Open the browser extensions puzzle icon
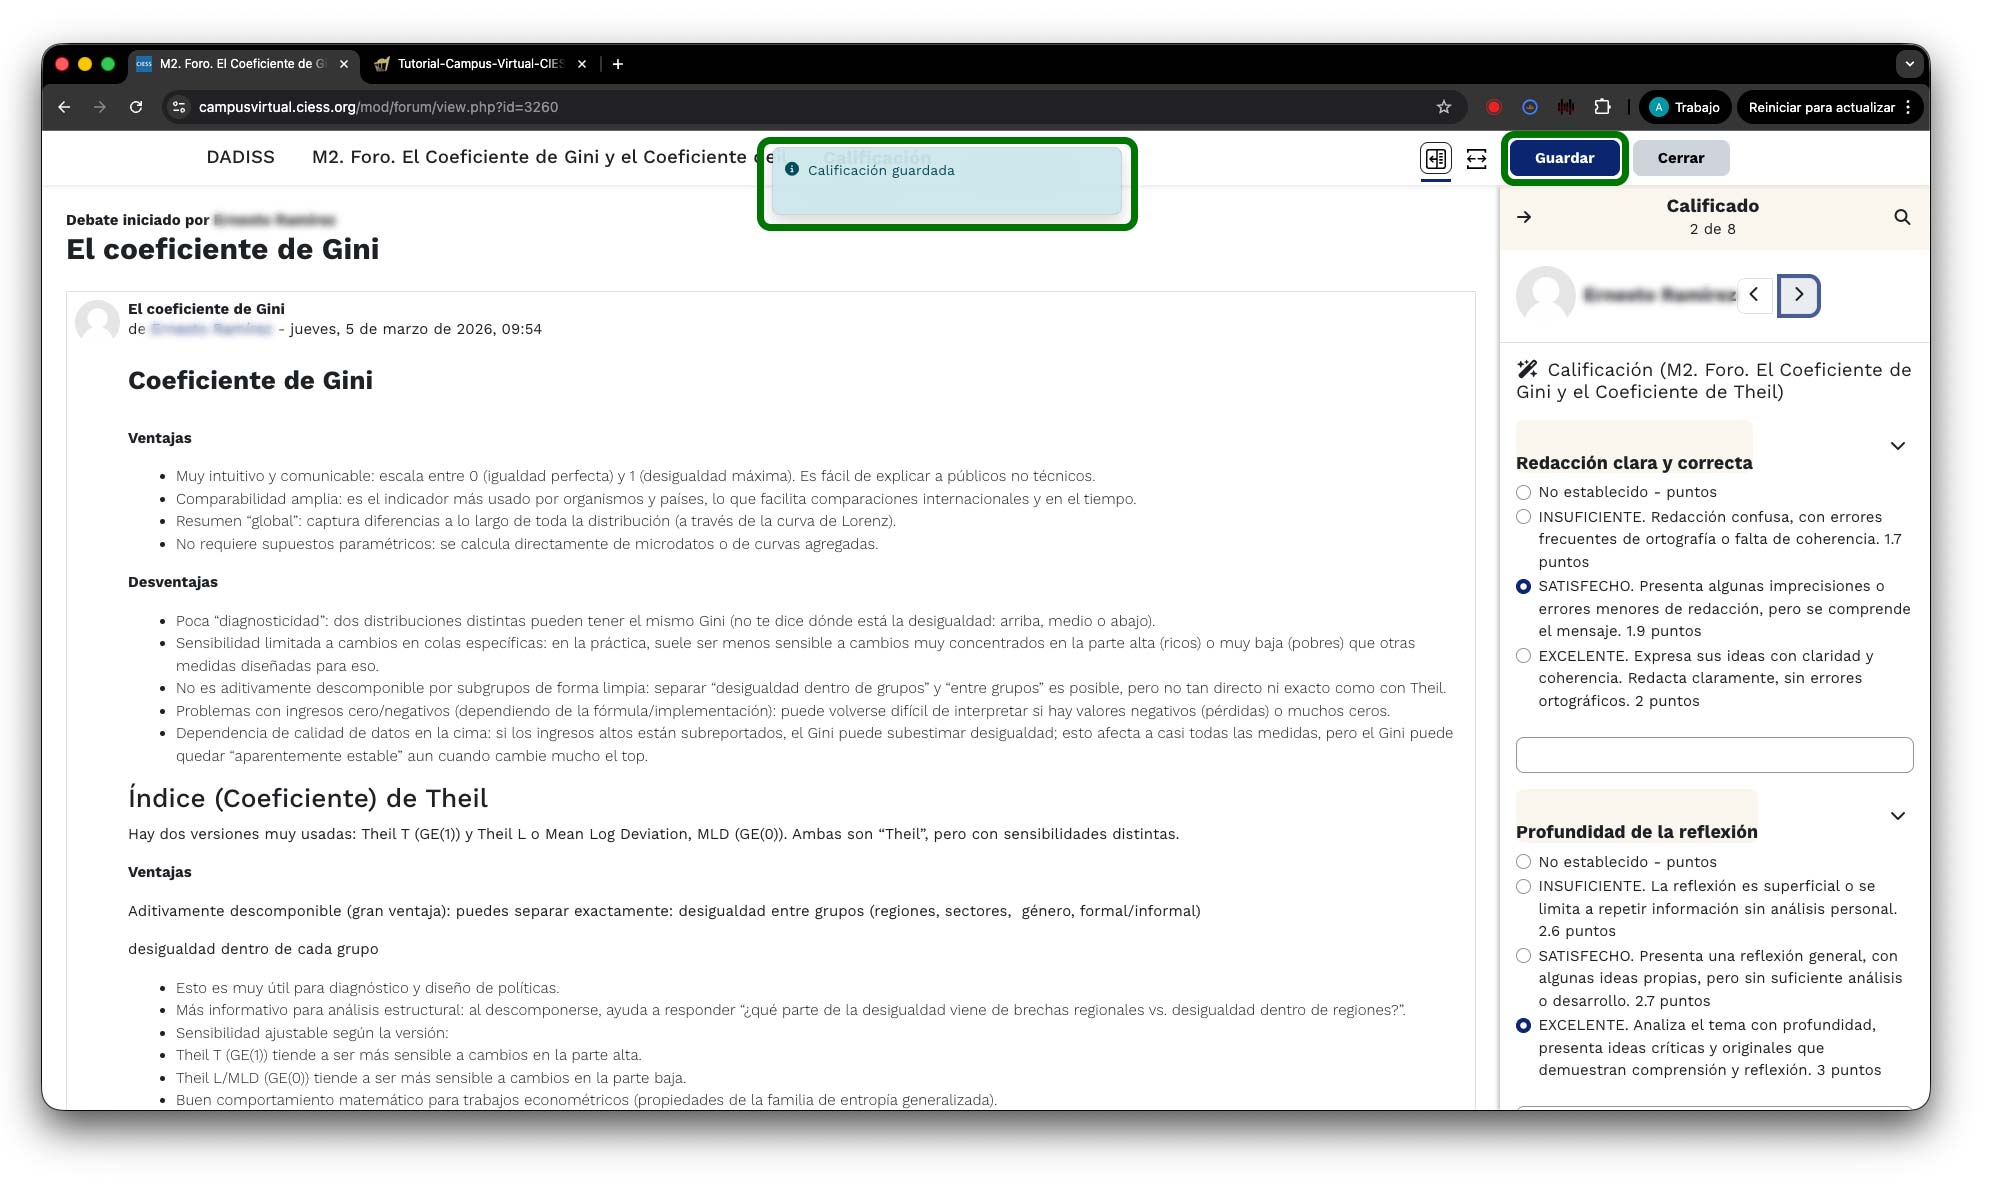 1602,107
